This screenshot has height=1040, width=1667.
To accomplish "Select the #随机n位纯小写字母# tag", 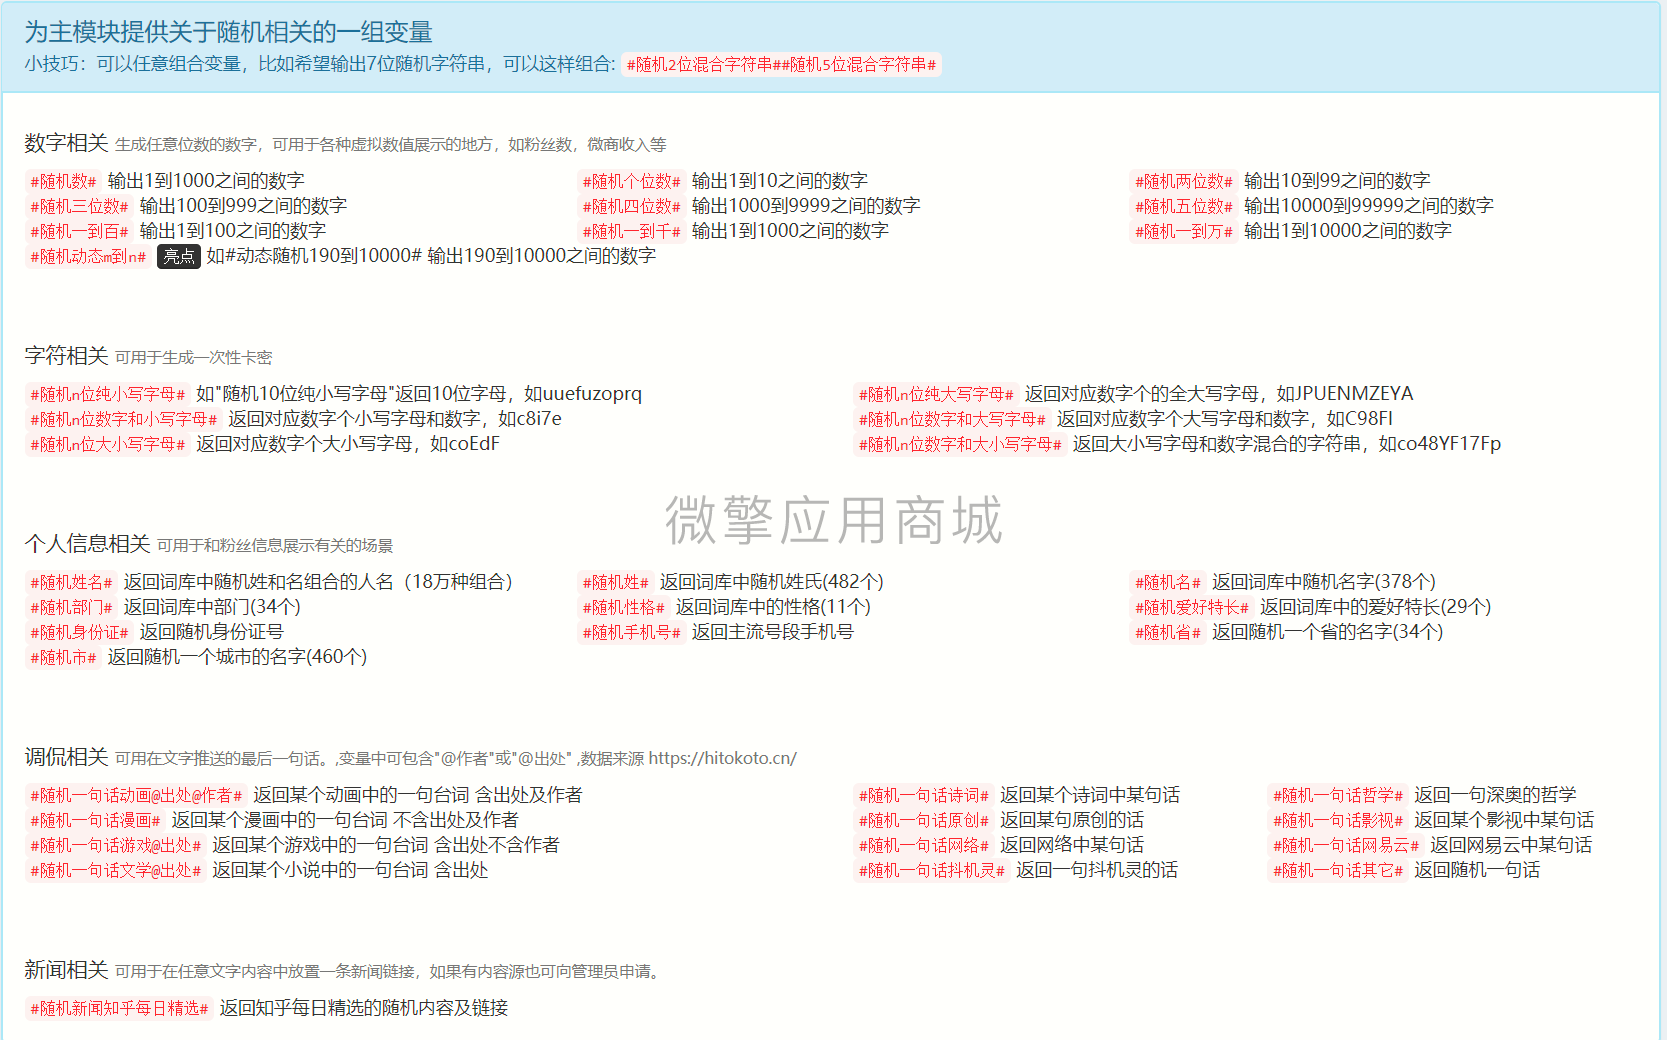I will pyautogui.click(x=107, y=394).
